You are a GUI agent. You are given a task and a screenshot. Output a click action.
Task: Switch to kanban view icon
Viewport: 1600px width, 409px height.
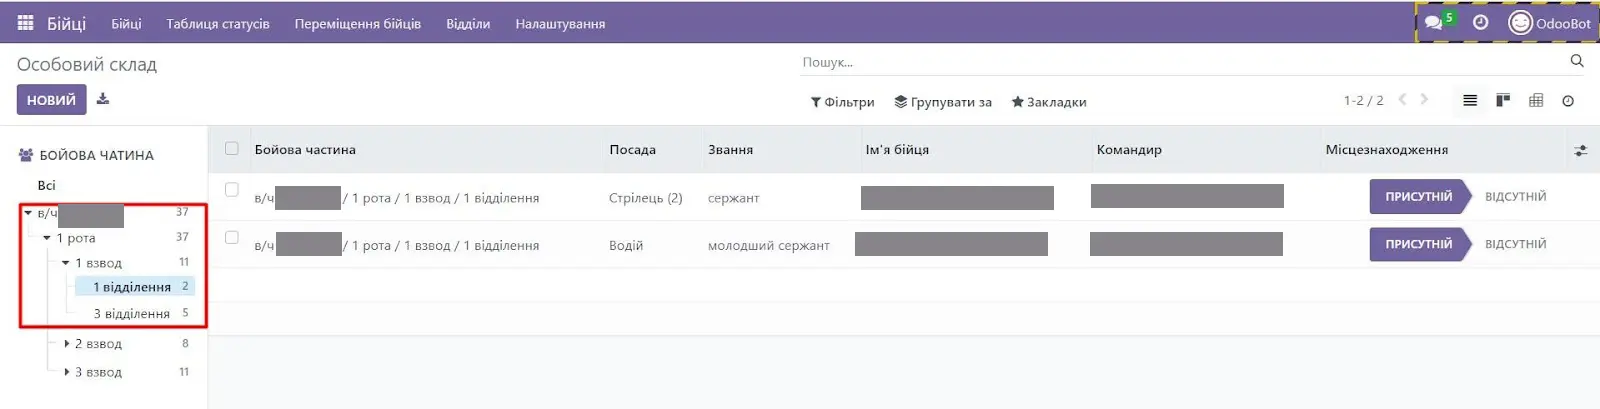1503,100
